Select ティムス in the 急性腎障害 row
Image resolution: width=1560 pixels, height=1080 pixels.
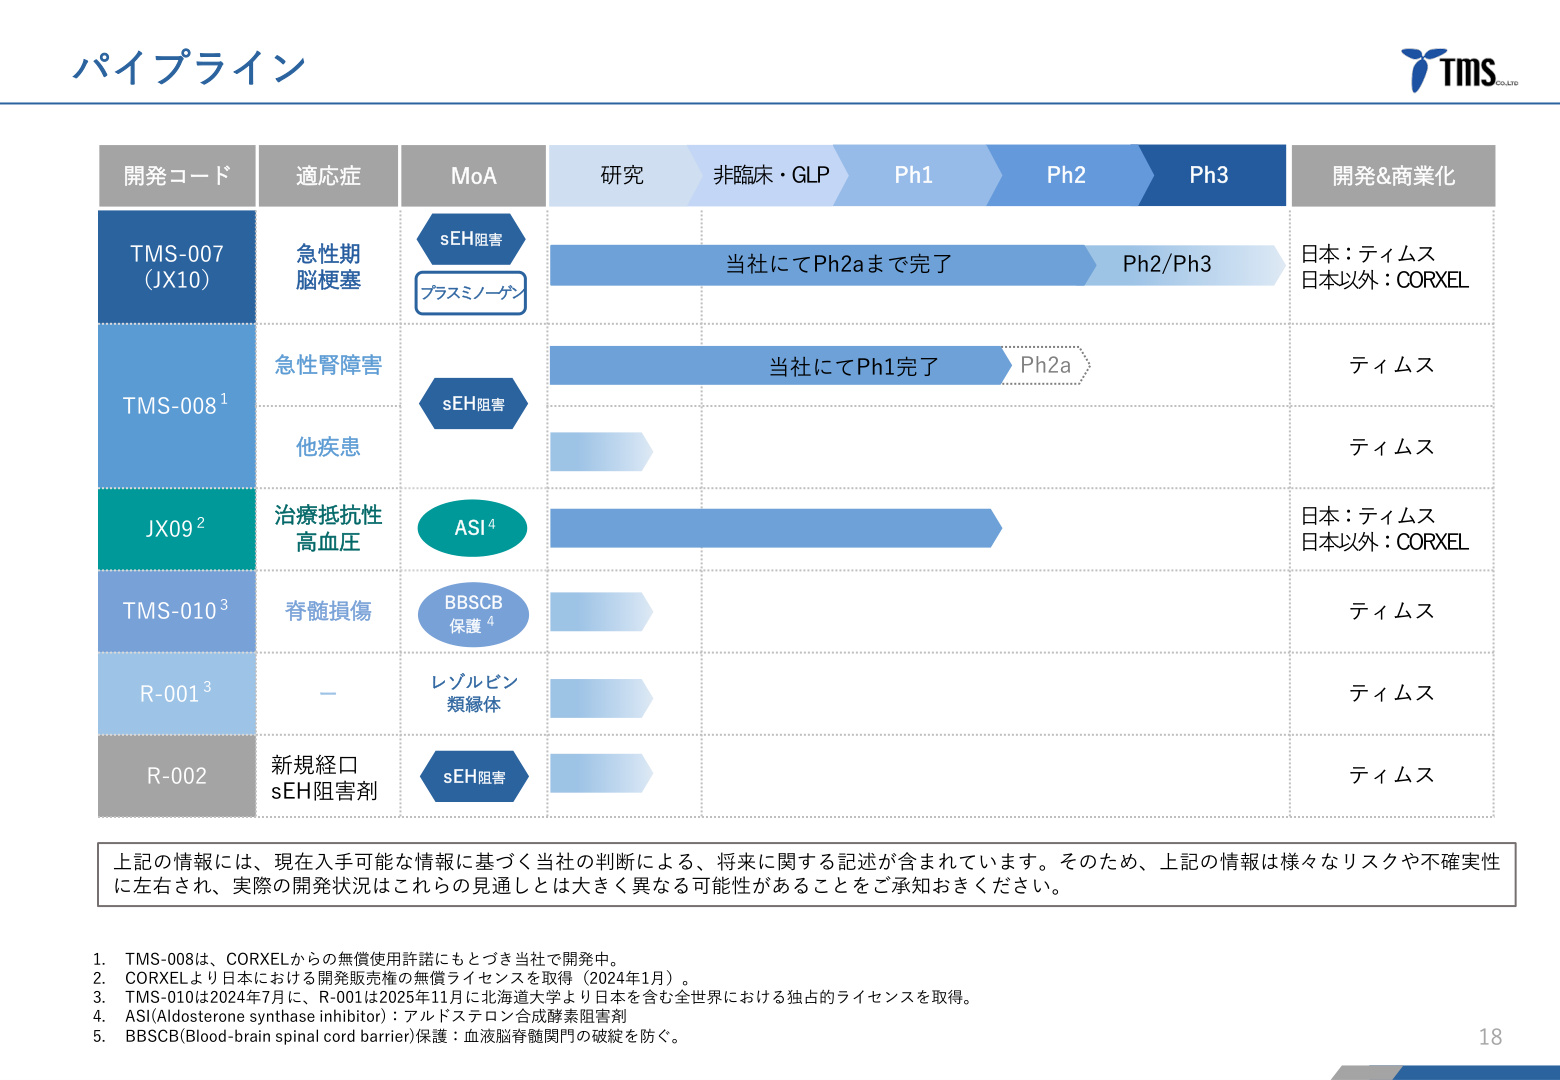(x=1392, y=365)
